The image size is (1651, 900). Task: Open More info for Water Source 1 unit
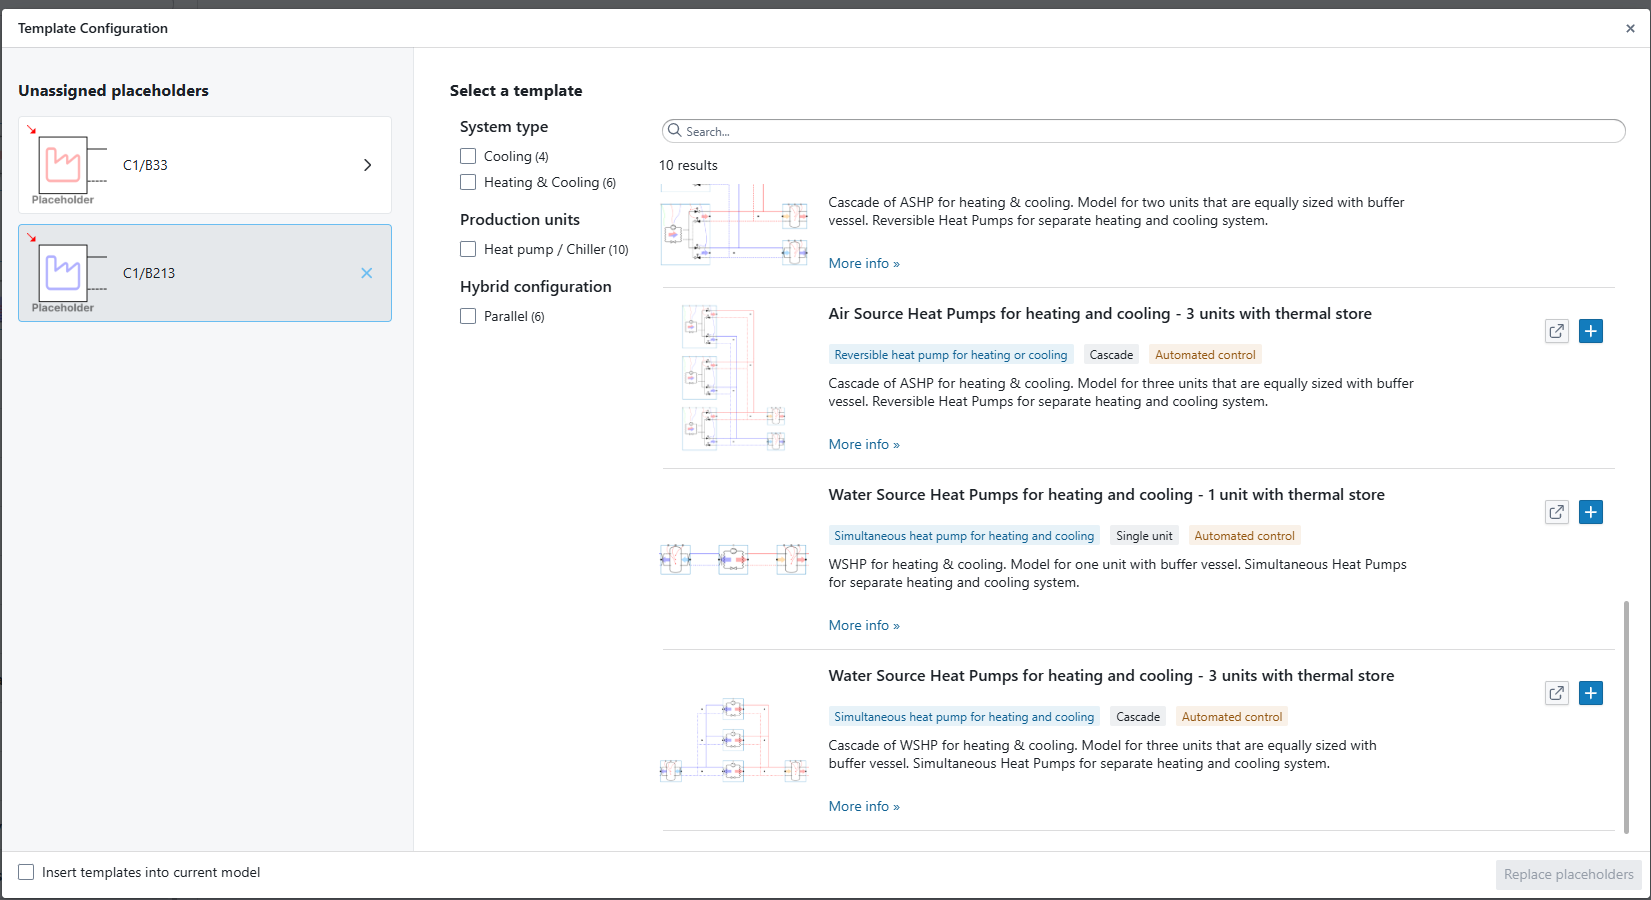click(863, 625)
